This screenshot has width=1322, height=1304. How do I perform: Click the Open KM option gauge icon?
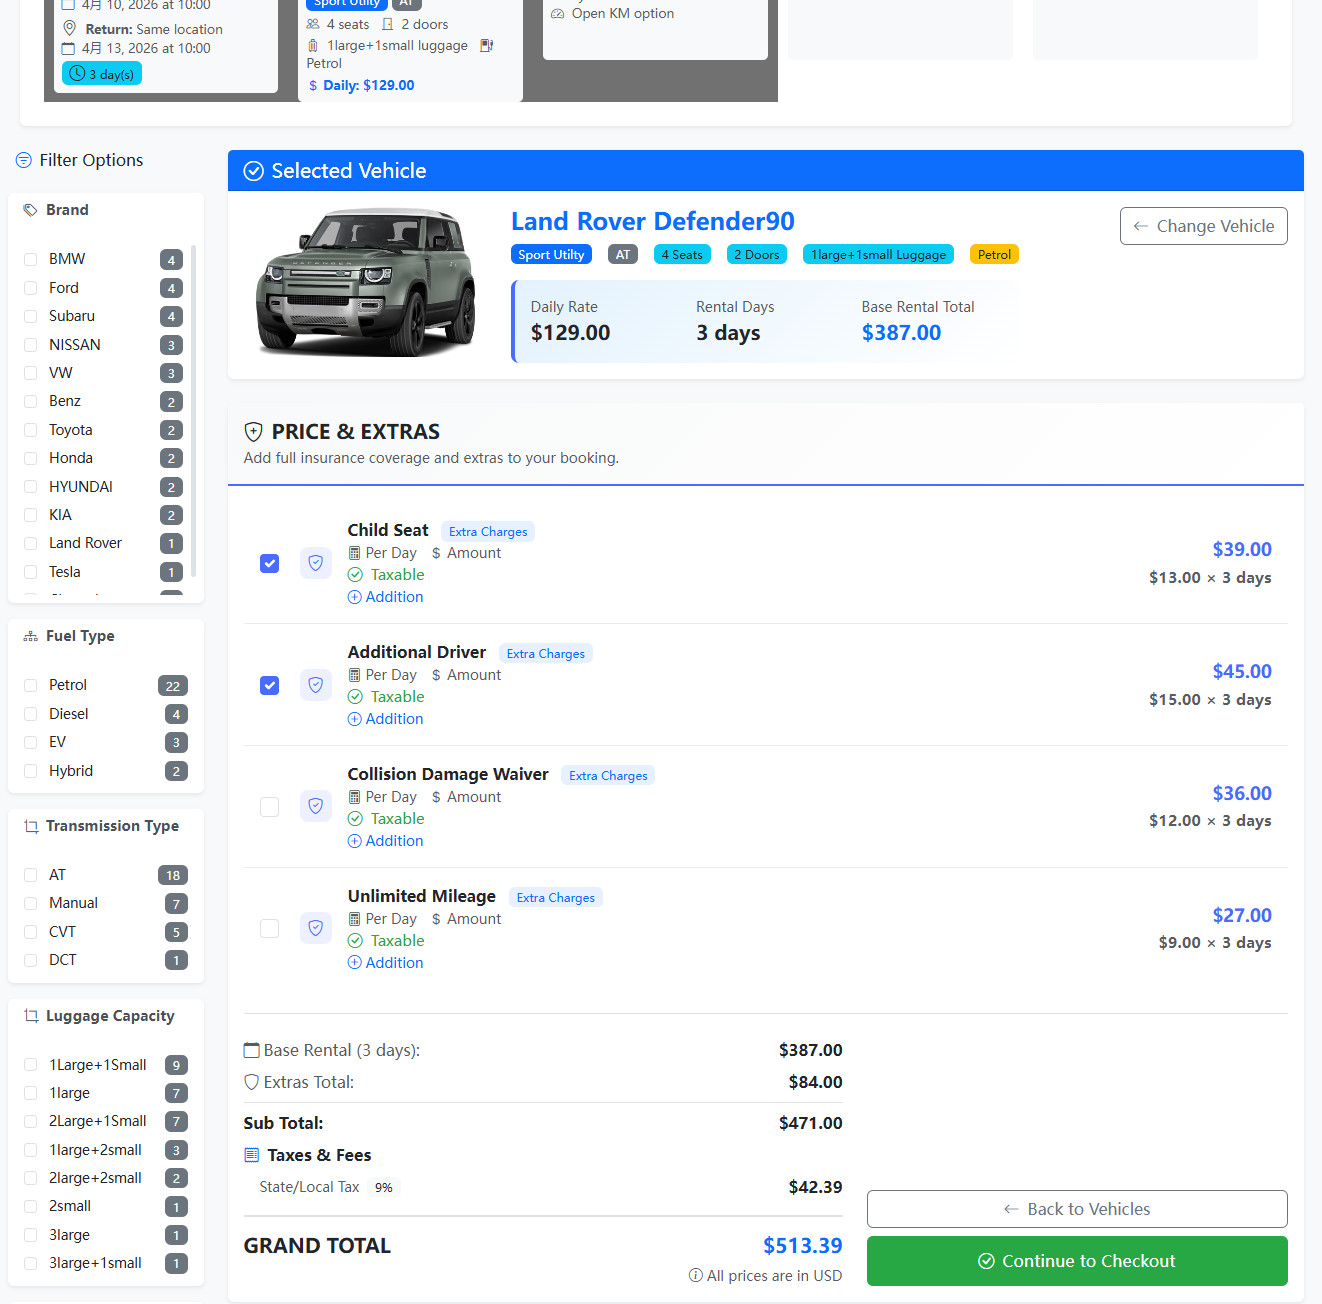pos(558,14)
